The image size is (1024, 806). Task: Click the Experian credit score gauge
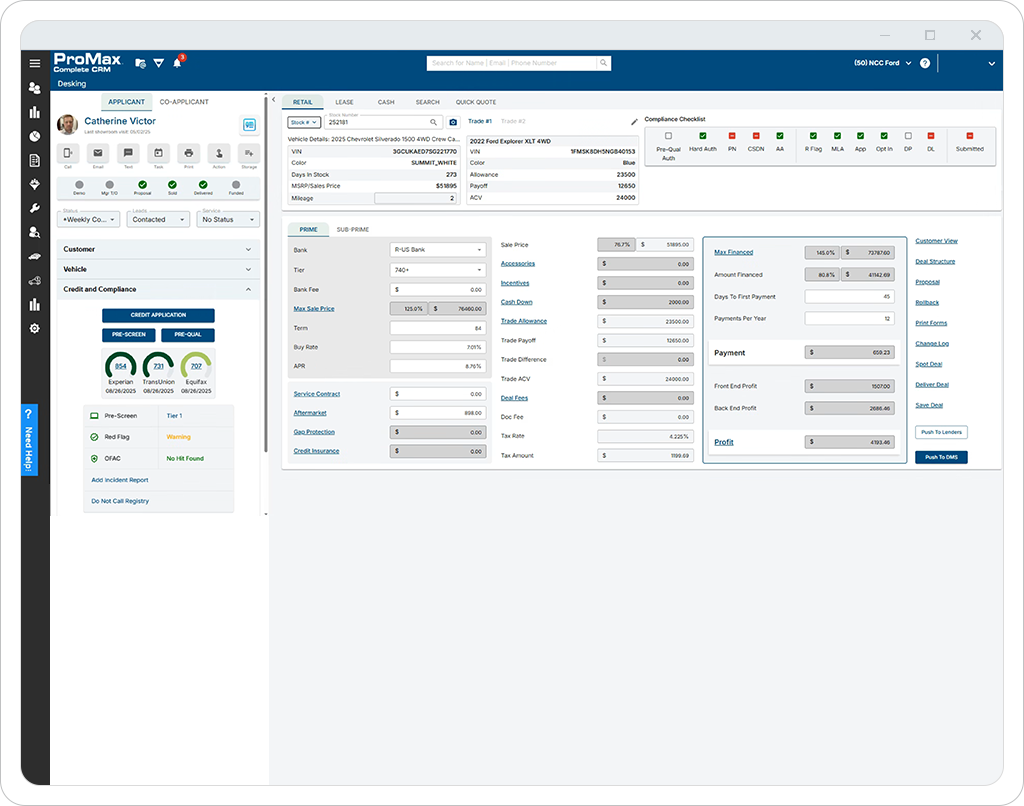(x=121, y=366)
